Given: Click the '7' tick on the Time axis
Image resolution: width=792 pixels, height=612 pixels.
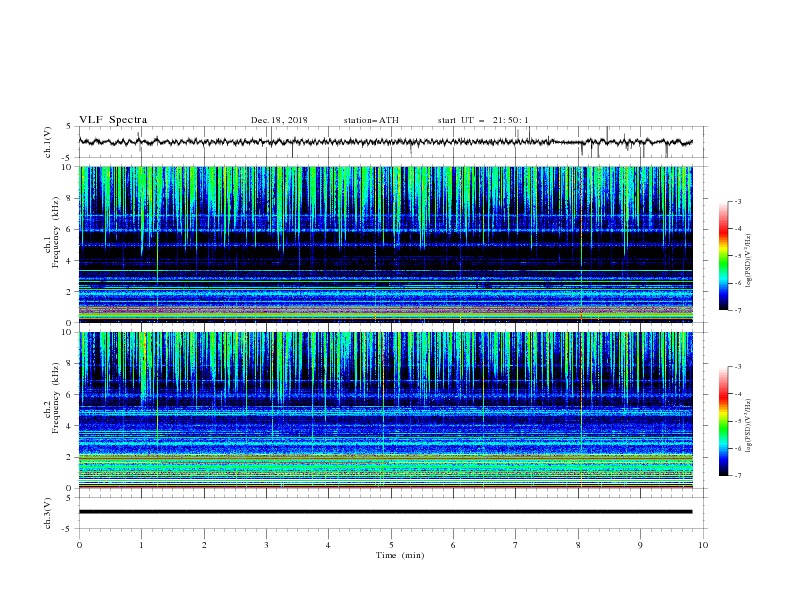Looking at the screenshot, I should 516,545.
